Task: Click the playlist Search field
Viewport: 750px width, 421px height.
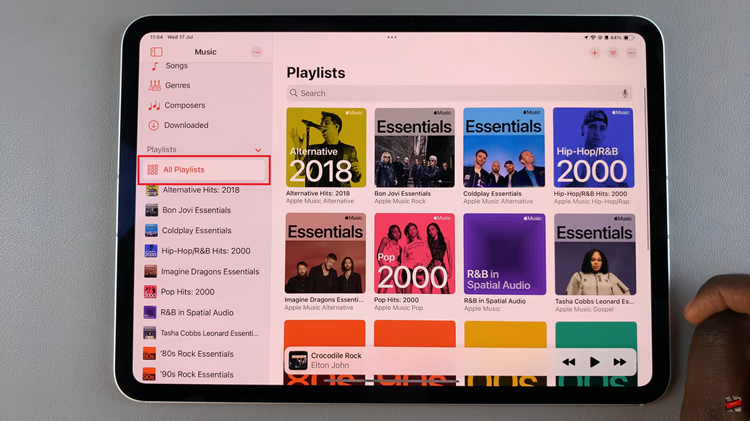Action: (459, 93)
